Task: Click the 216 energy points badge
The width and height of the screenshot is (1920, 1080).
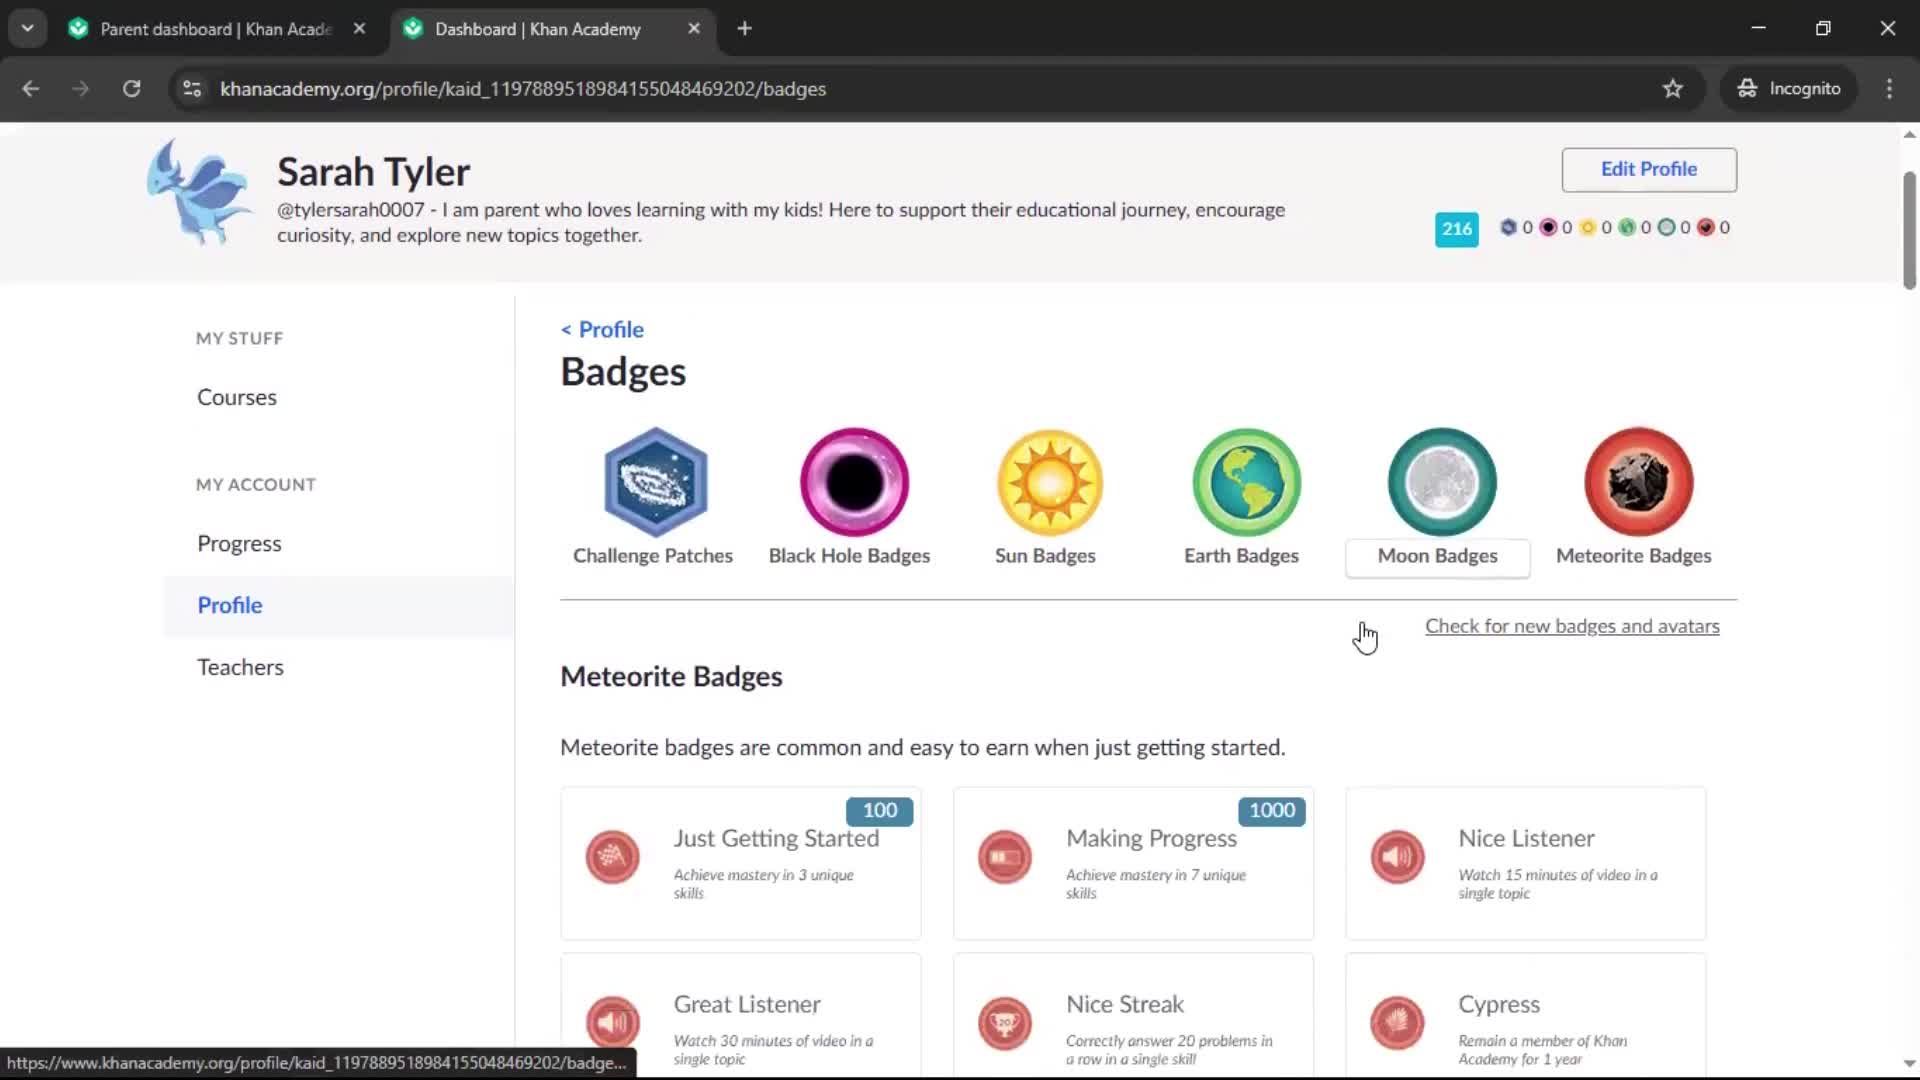Action: [x=1456, y=229]
